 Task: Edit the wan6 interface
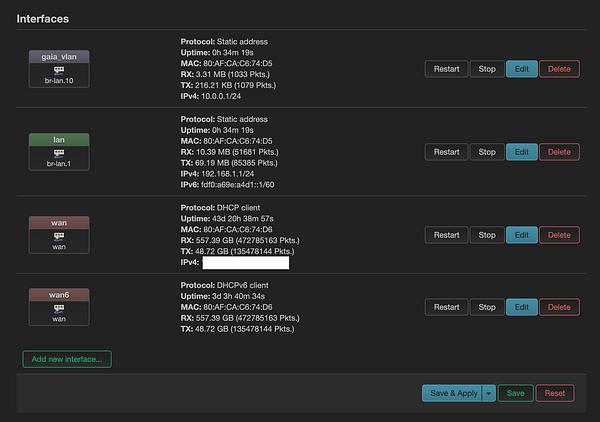(x=522, y=307)
